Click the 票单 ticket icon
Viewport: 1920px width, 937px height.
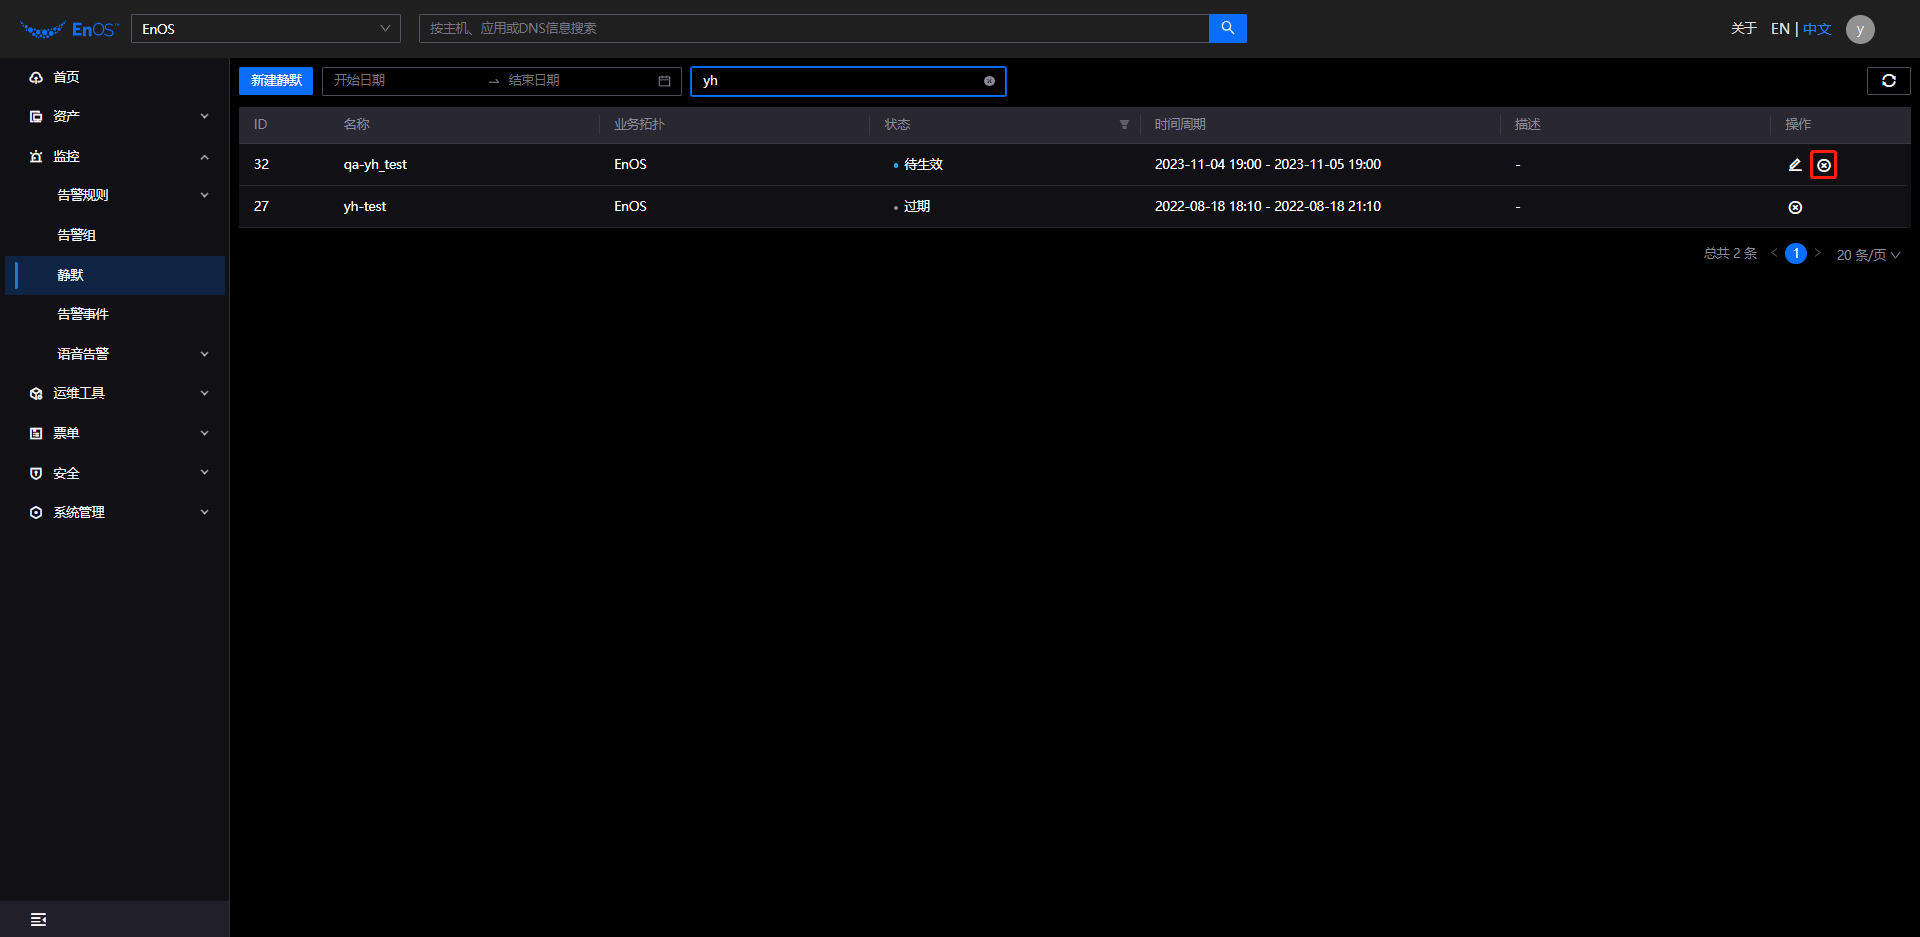36,433
